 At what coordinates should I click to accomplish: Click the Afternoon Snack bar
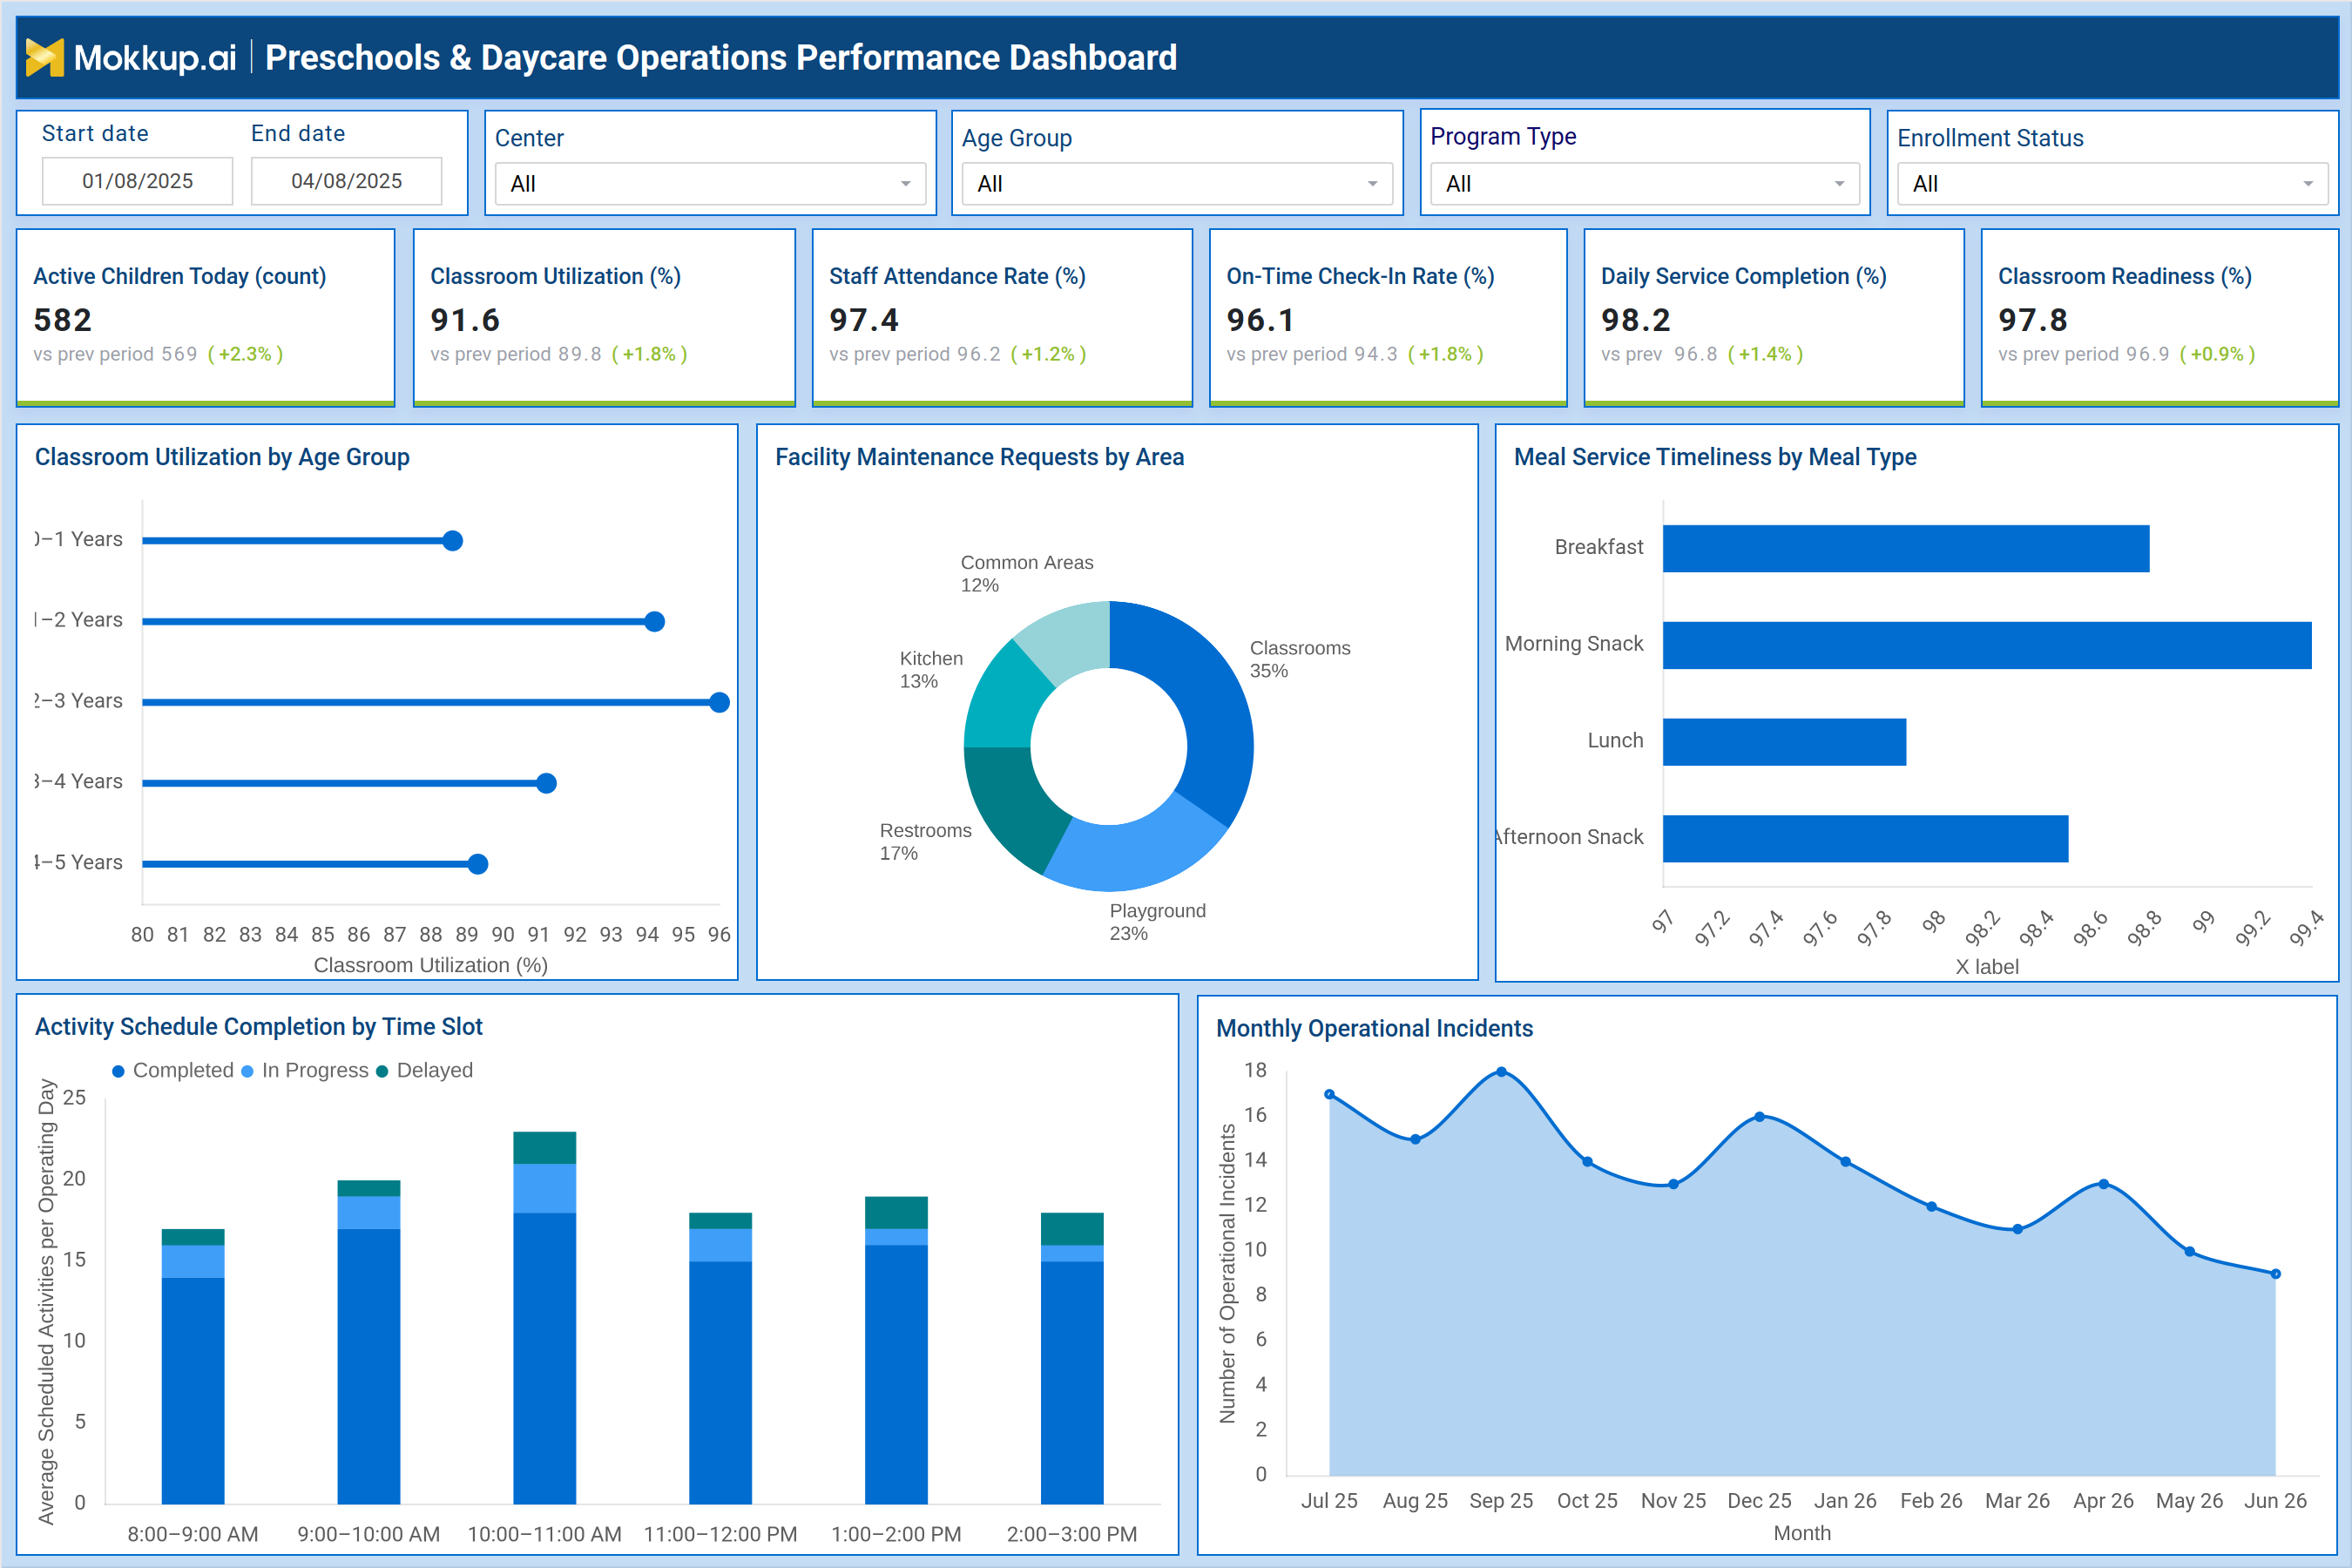tap(1866, 839)
